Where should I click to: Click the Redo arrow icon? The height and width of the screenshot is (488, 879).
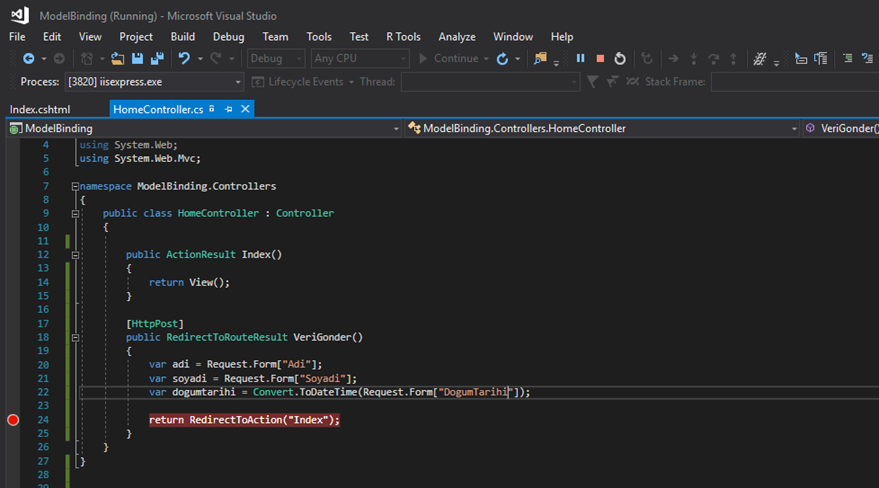[216, 58]
